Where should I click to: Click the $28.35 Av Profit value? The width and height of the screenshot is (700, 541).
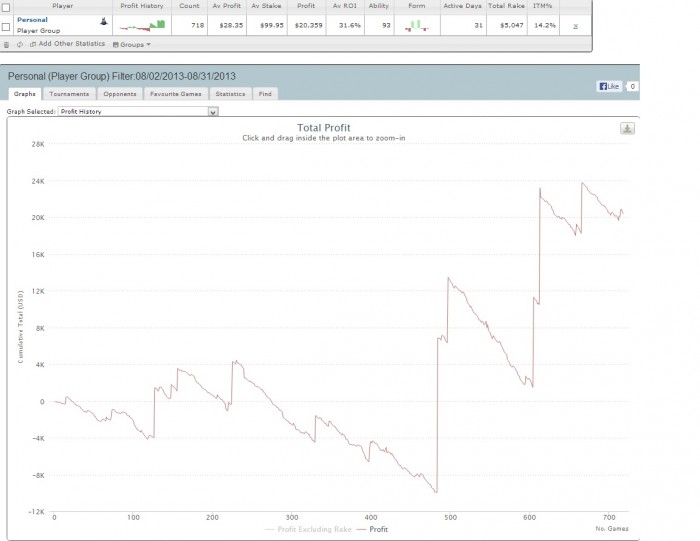231,25
